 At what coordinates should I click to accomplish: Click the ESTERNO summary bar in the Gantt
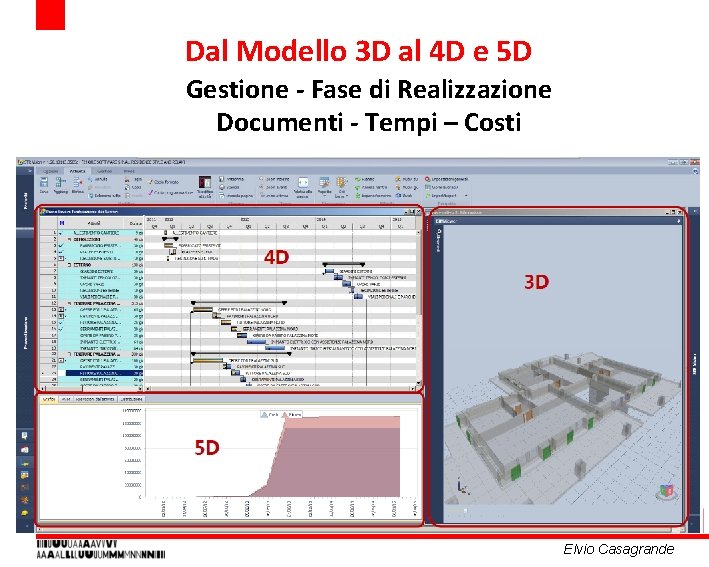[x=344, y=265]
